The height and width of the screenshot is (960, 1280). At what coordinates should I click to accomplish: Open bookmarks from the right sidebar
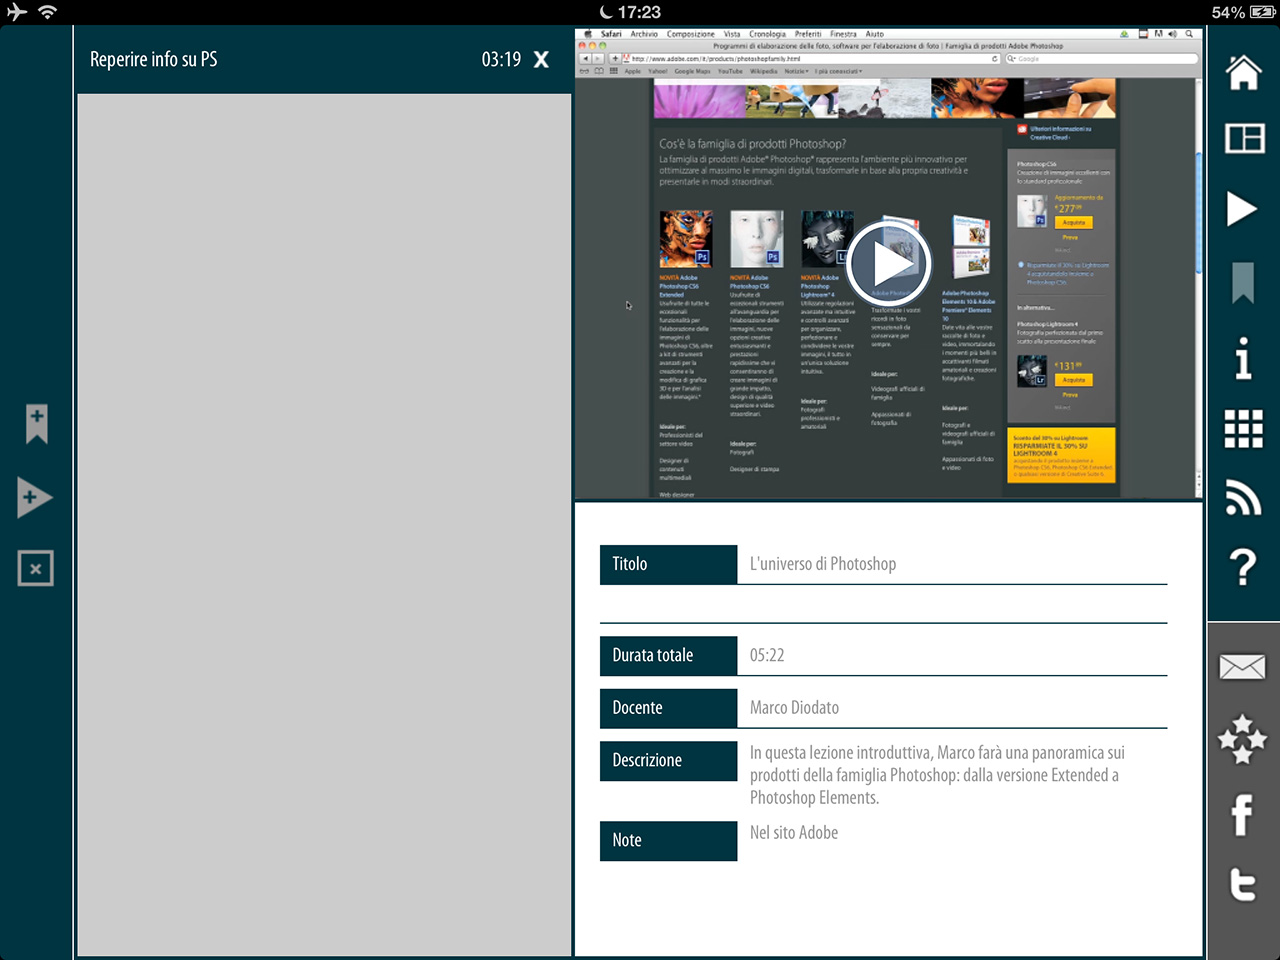pos(1243,283)
